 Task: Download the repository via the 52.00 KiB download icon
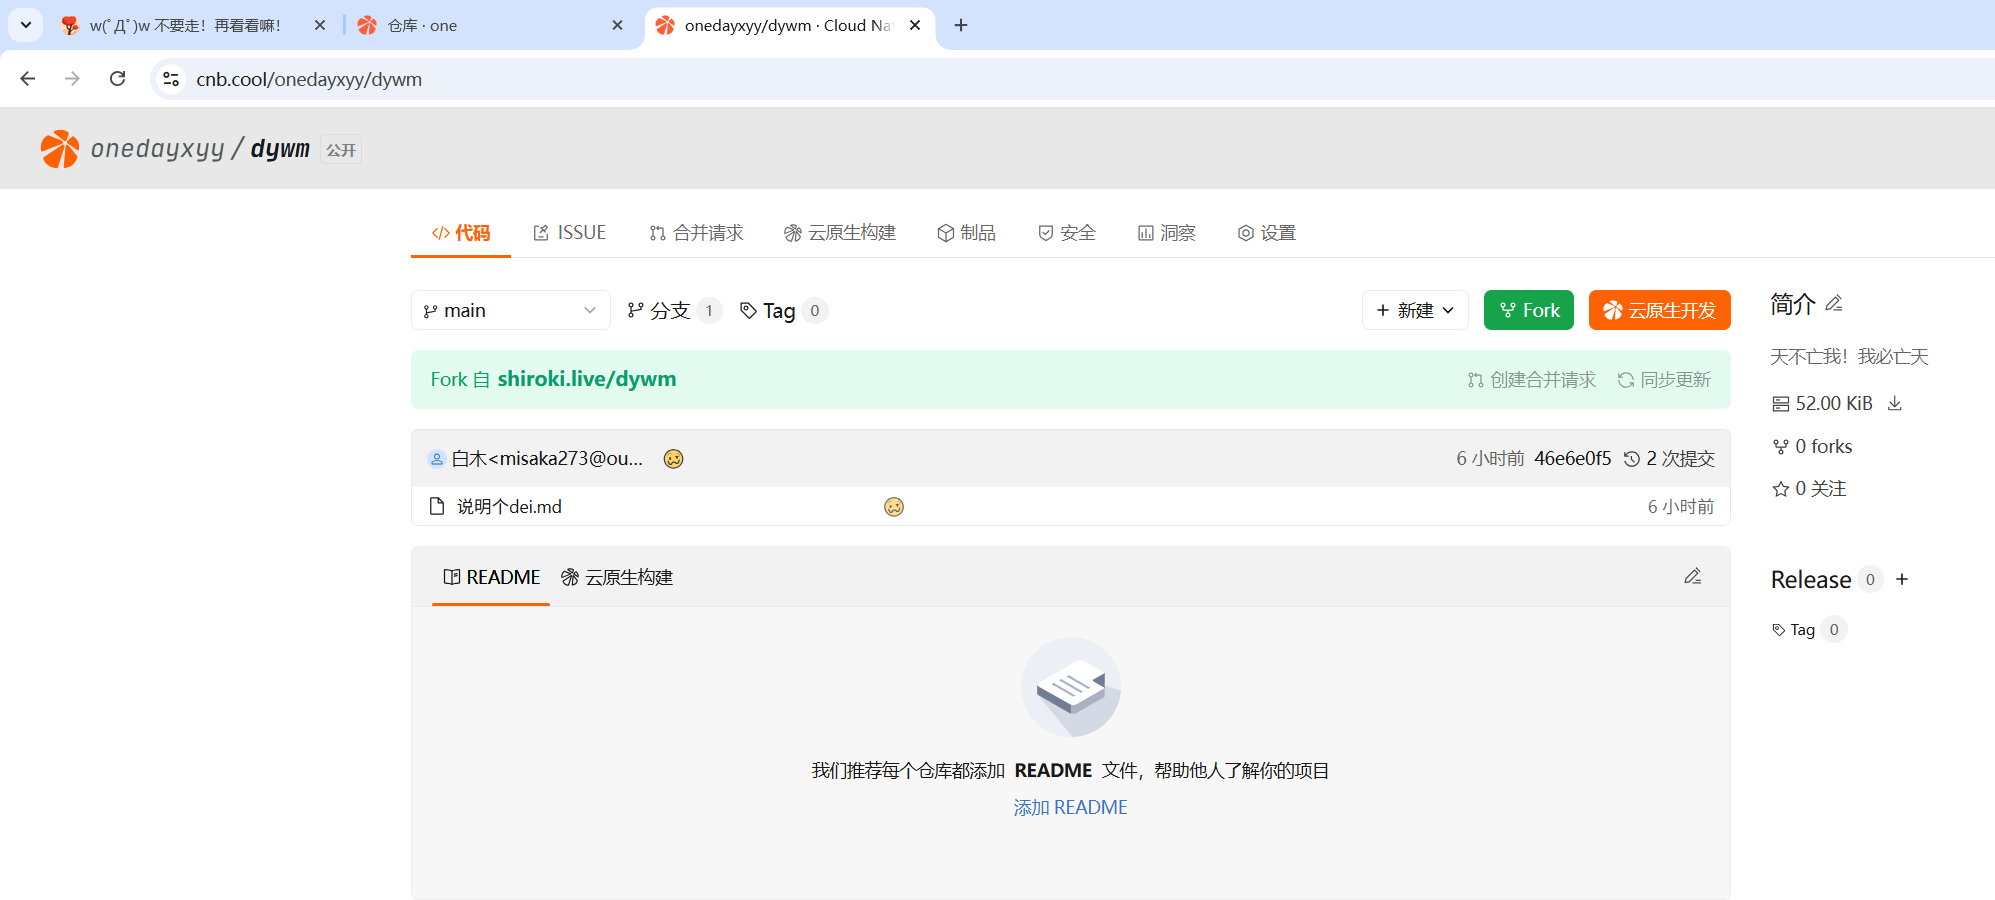pos(1894,403)
